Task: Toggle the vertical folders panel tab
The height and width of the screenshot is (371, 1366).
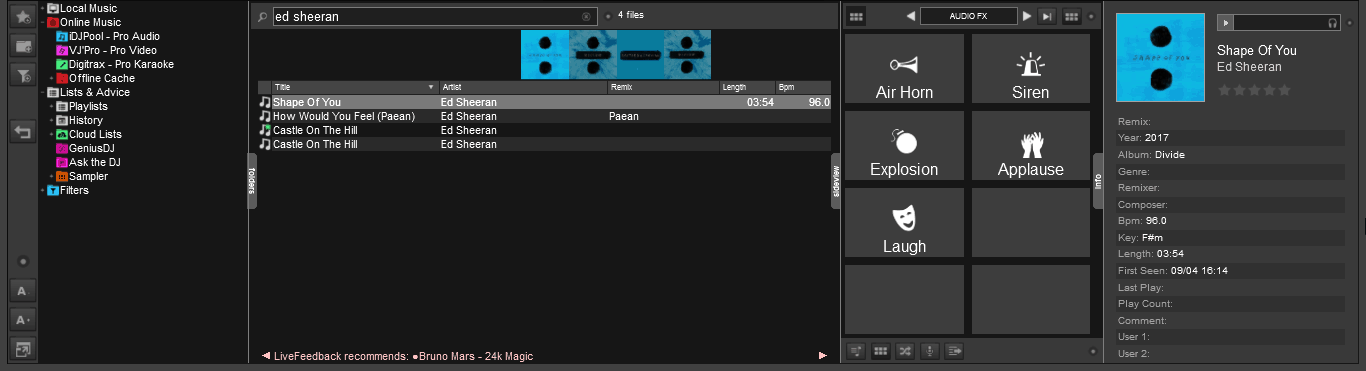Action: click(252, 181)
